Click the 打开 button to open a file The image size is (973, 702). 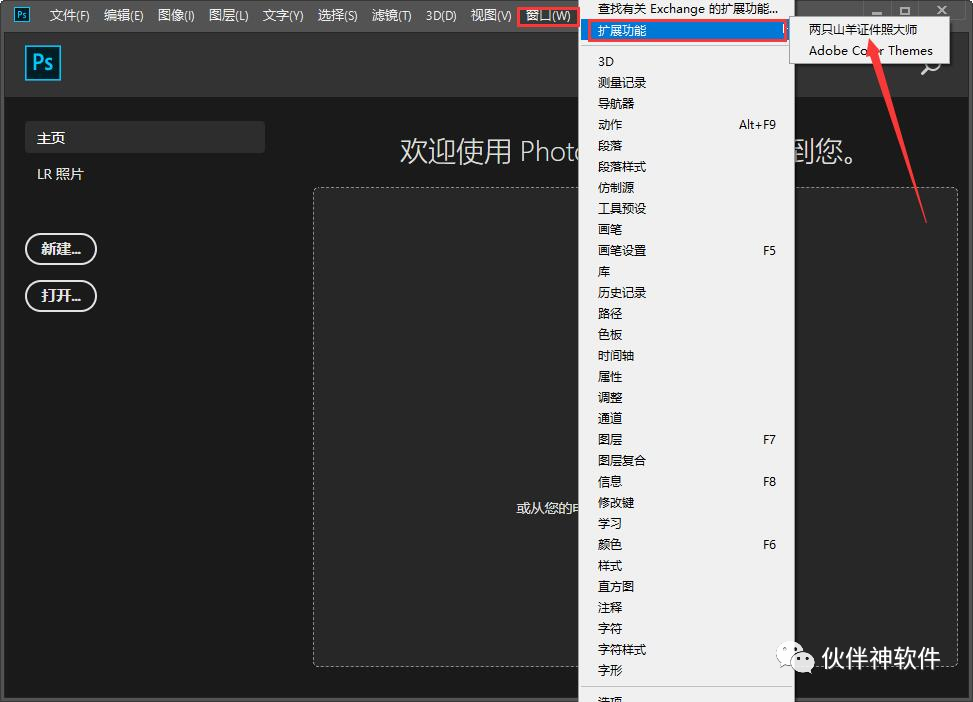pyautogui.click(x=60, y=296)
